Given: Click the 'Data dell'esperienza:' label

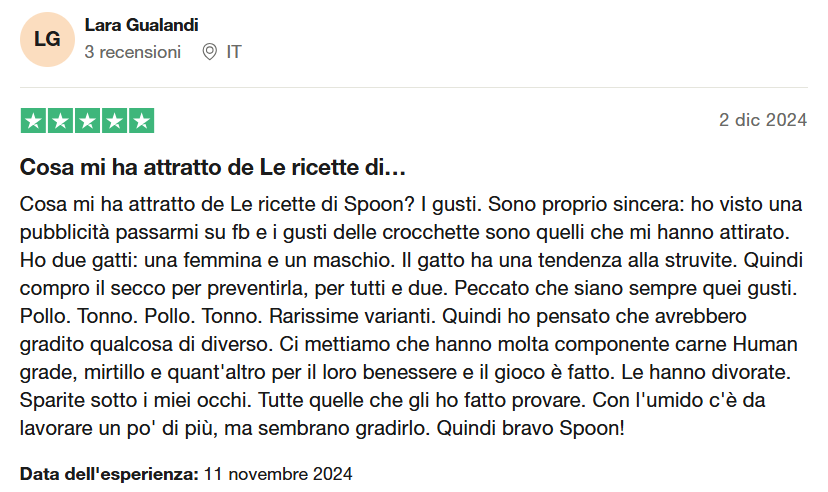Looking at the screenshot, I should (111, 472).
